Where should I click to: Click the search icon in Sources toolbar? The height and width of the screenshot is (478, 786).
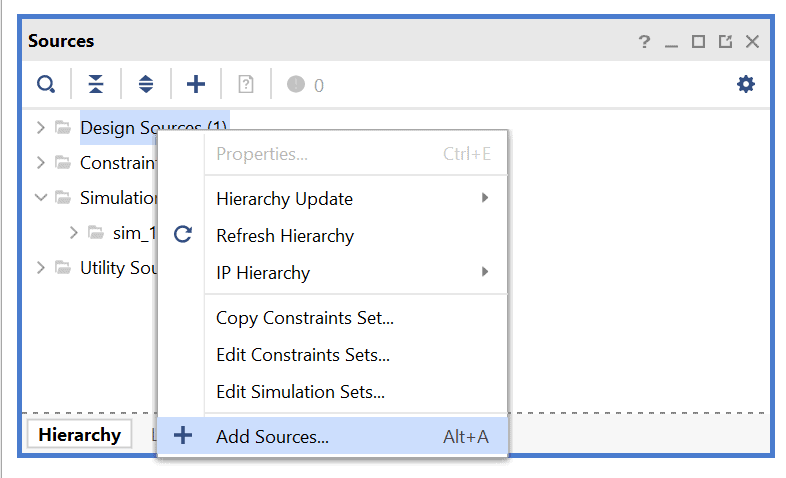(46, 85)
